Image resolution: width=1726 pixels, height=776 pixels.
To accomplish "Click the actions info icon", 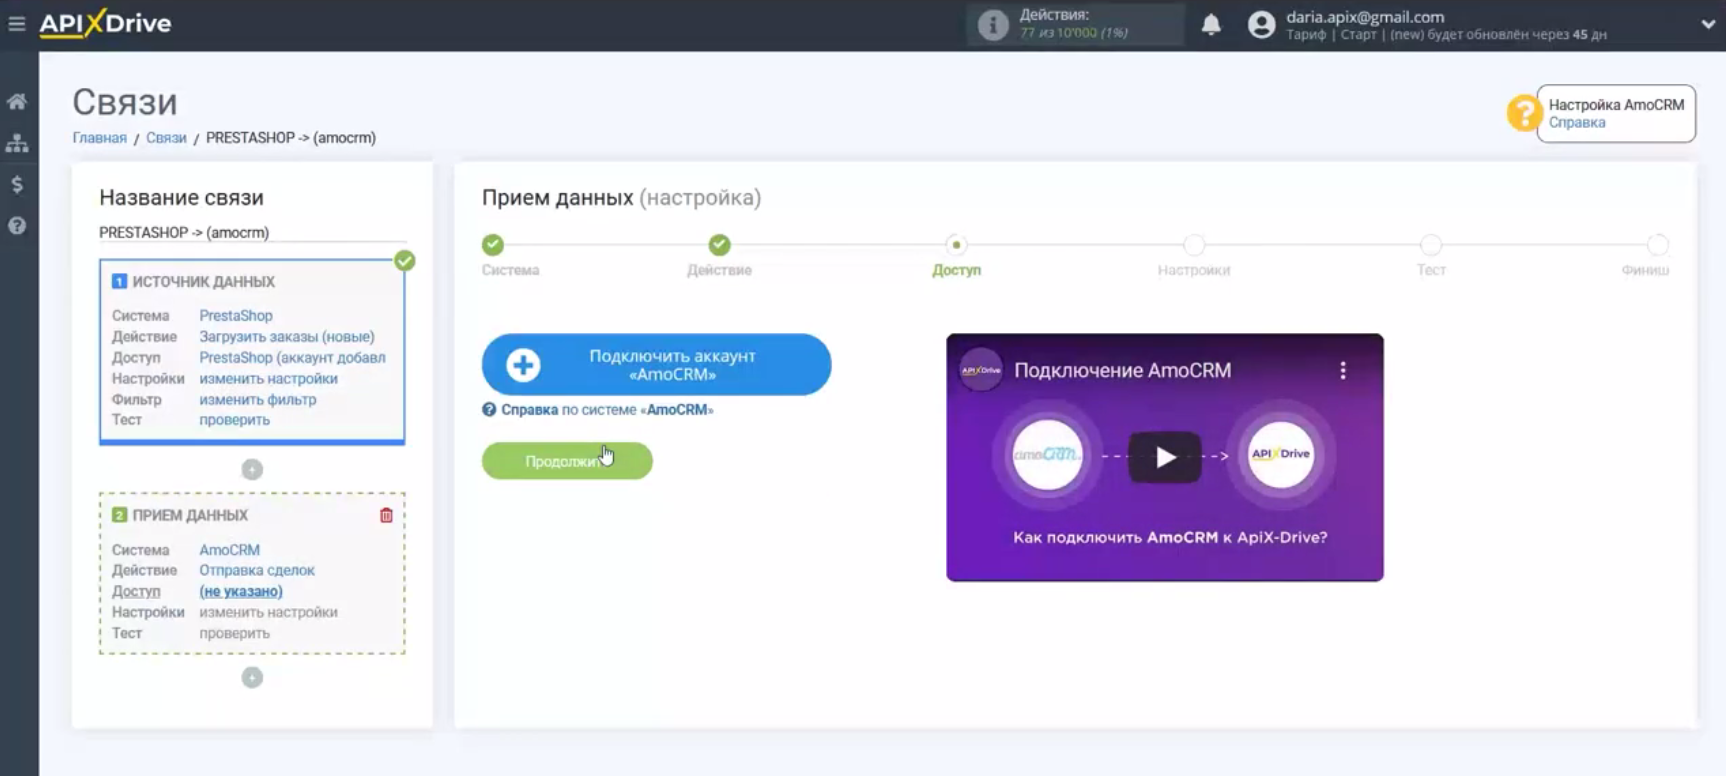I will (x=993, y=24).
